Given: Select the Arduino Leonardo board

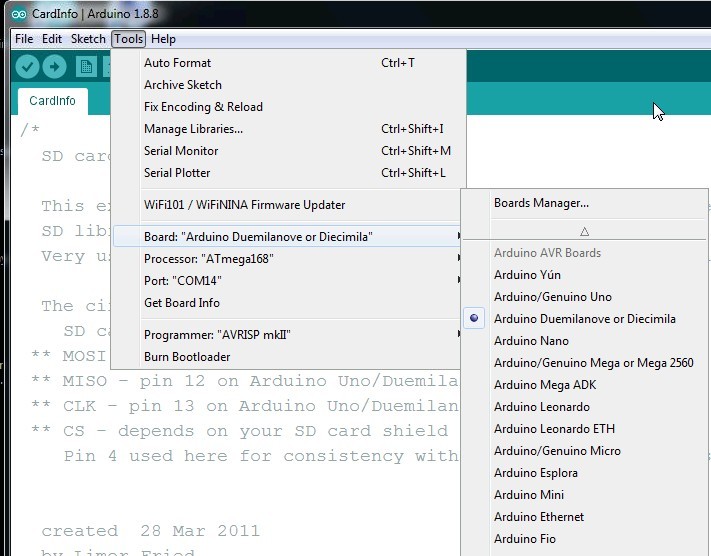Looking at the screenshot, I should (584, 407).
